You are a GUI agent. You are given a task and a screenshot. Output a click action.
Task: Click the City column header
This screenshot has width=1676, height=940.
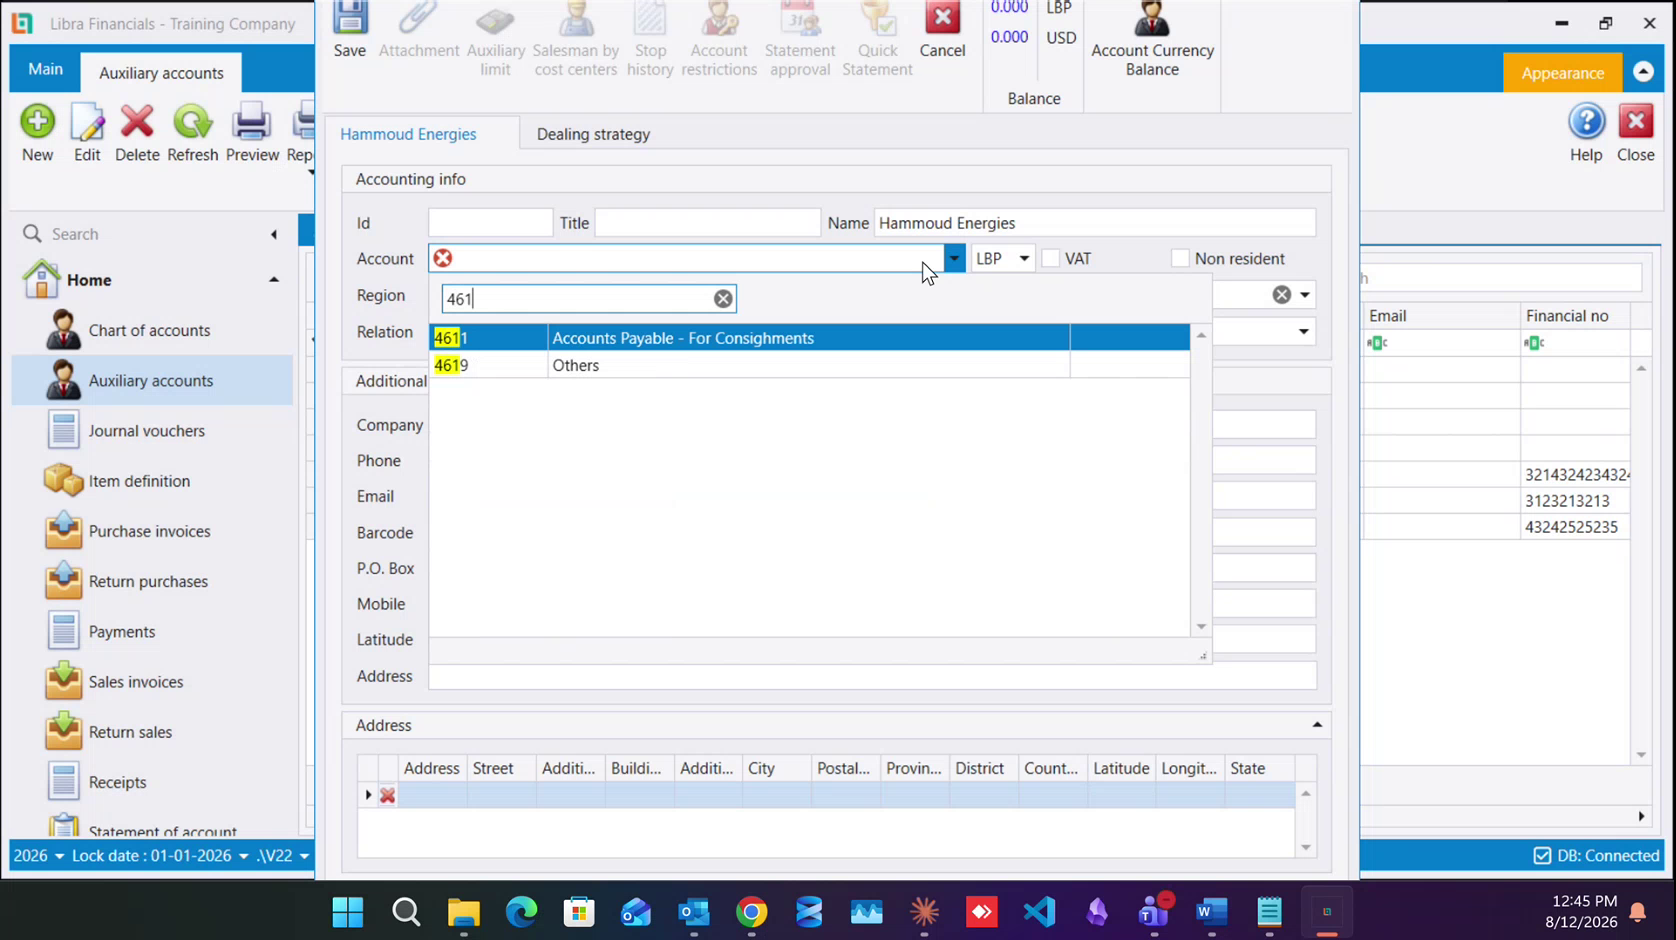click(x=776, y=768)
